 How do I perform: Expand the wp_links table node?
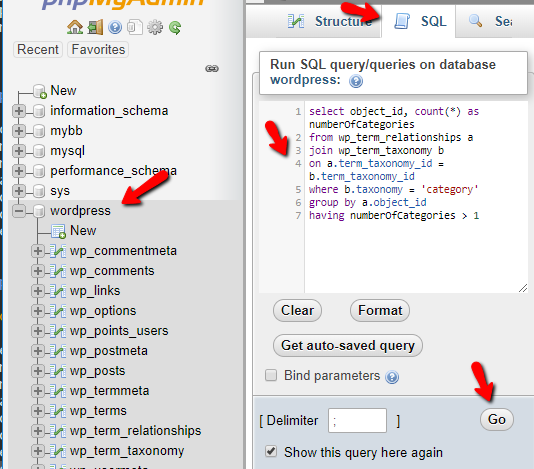38,291
